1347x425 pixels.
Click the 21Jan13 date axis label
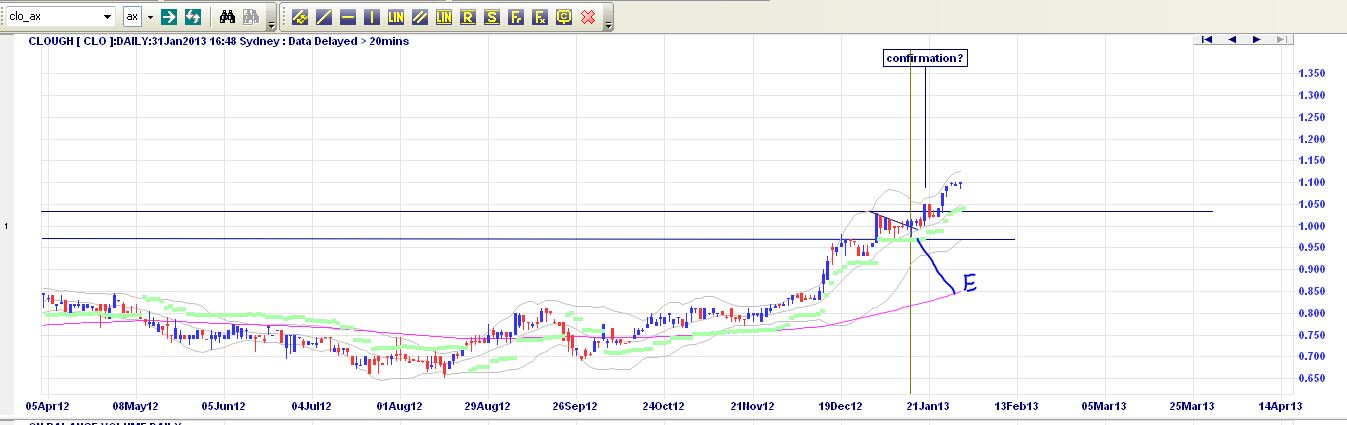(x=927, y=406)
